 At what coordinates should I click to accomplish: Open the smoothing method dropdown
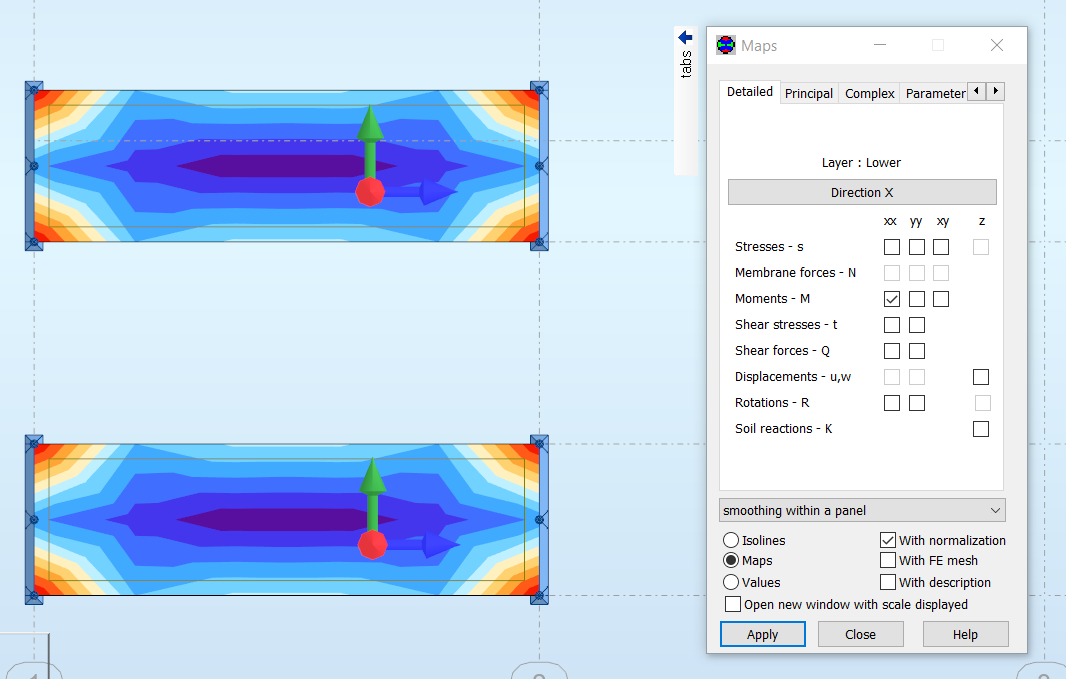(x=861, y=510)
